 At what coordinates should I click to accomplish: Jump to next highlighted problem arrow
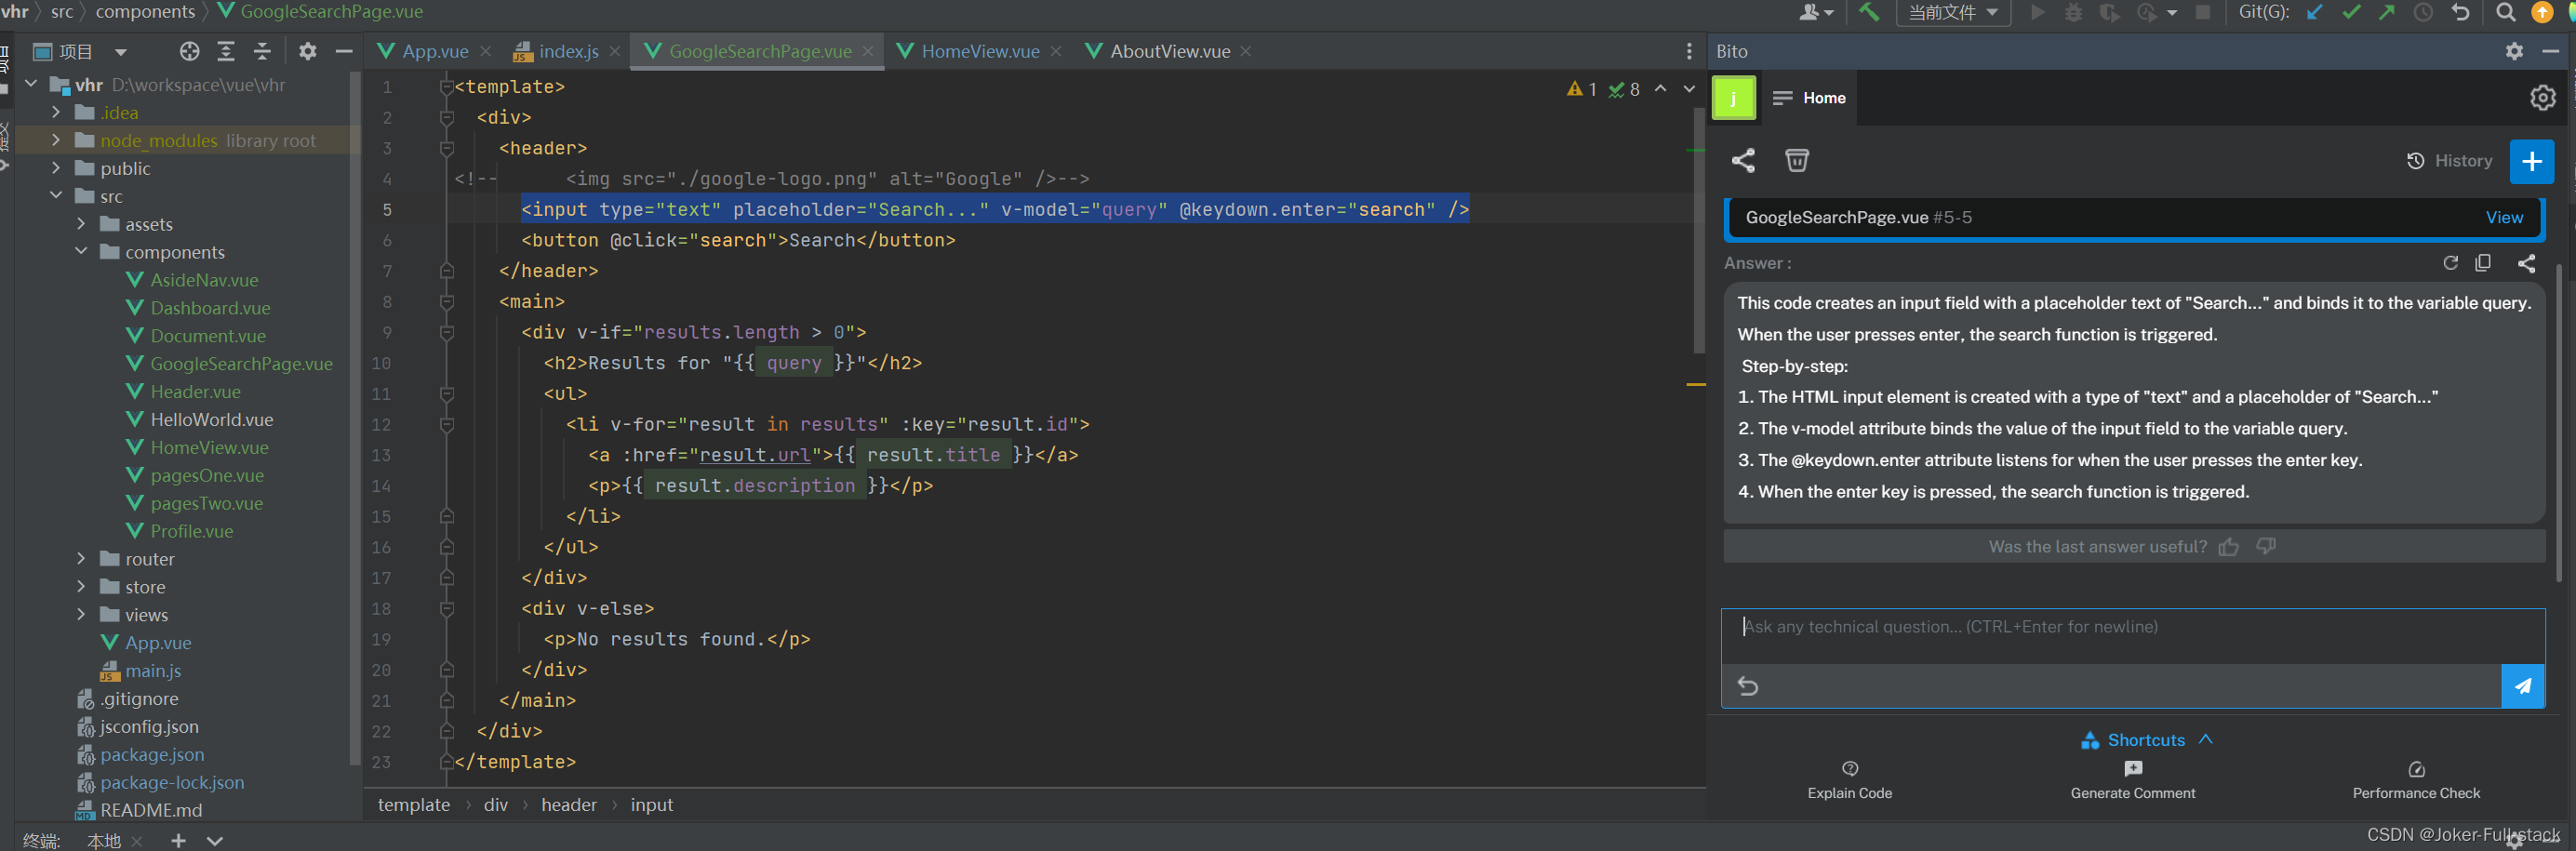click(x=1689, y=89)
